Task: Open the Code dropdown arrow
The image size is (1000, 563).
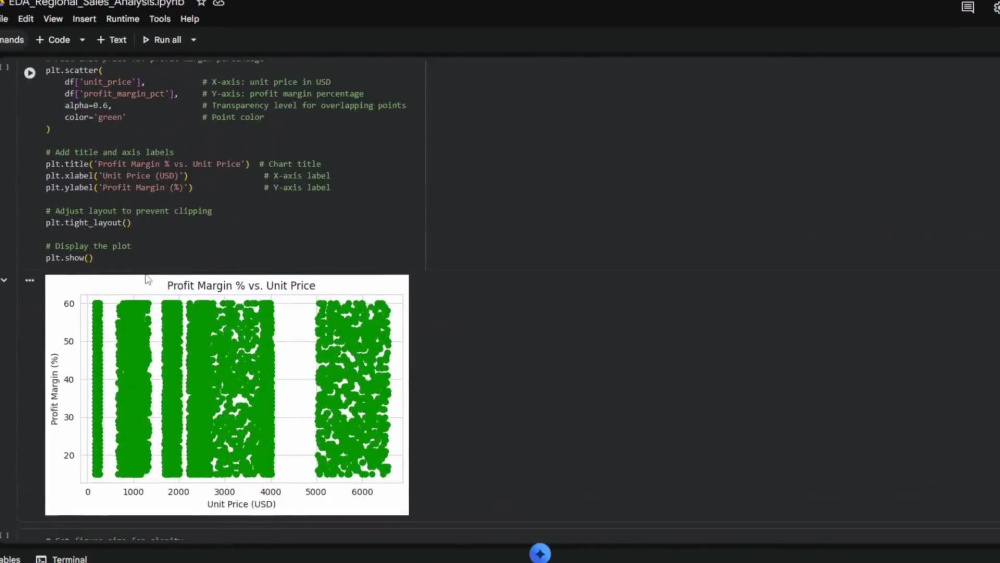Action: 82,40
